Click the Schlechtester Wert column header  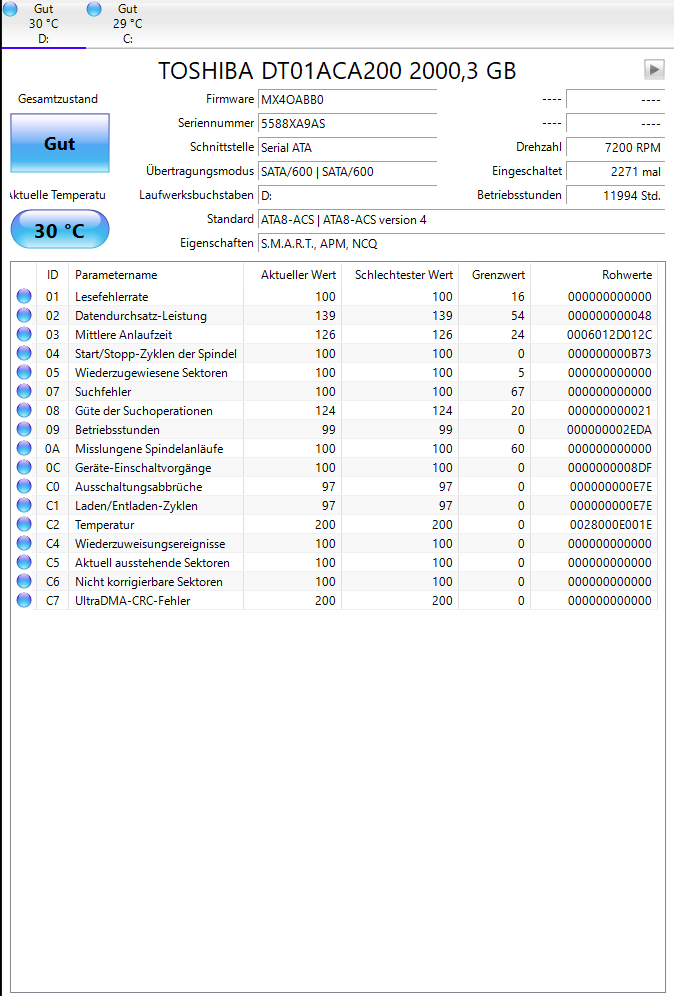click(x=400, y=275)
